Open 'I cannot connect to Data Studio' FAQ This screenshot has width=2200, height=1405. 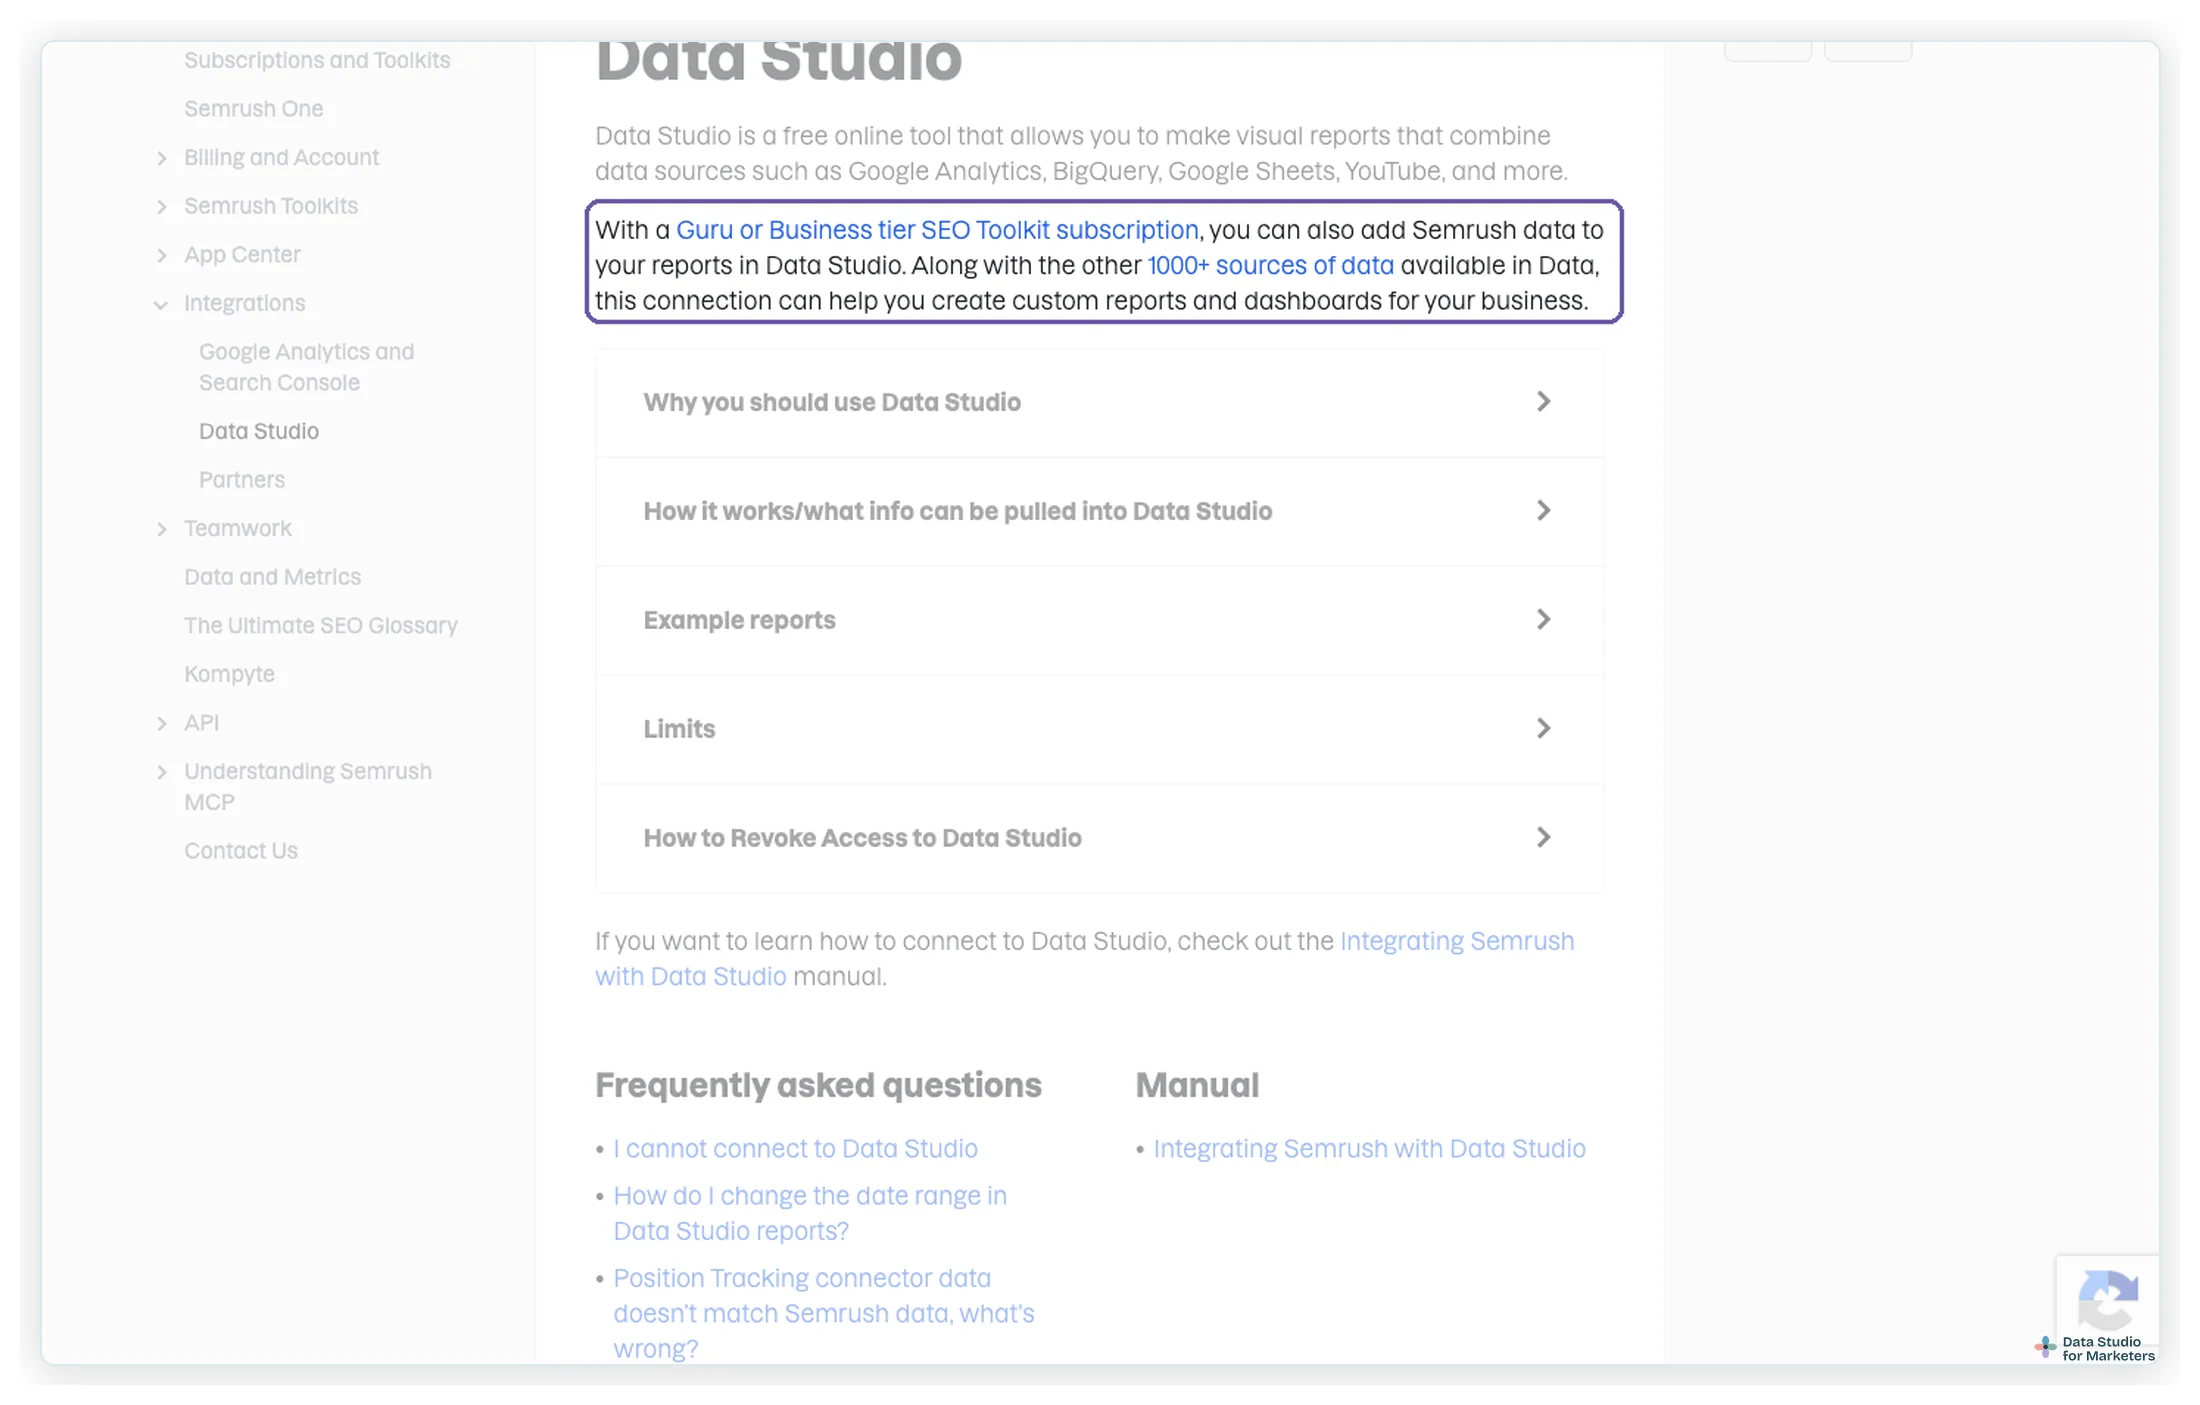pos(795,1149)
